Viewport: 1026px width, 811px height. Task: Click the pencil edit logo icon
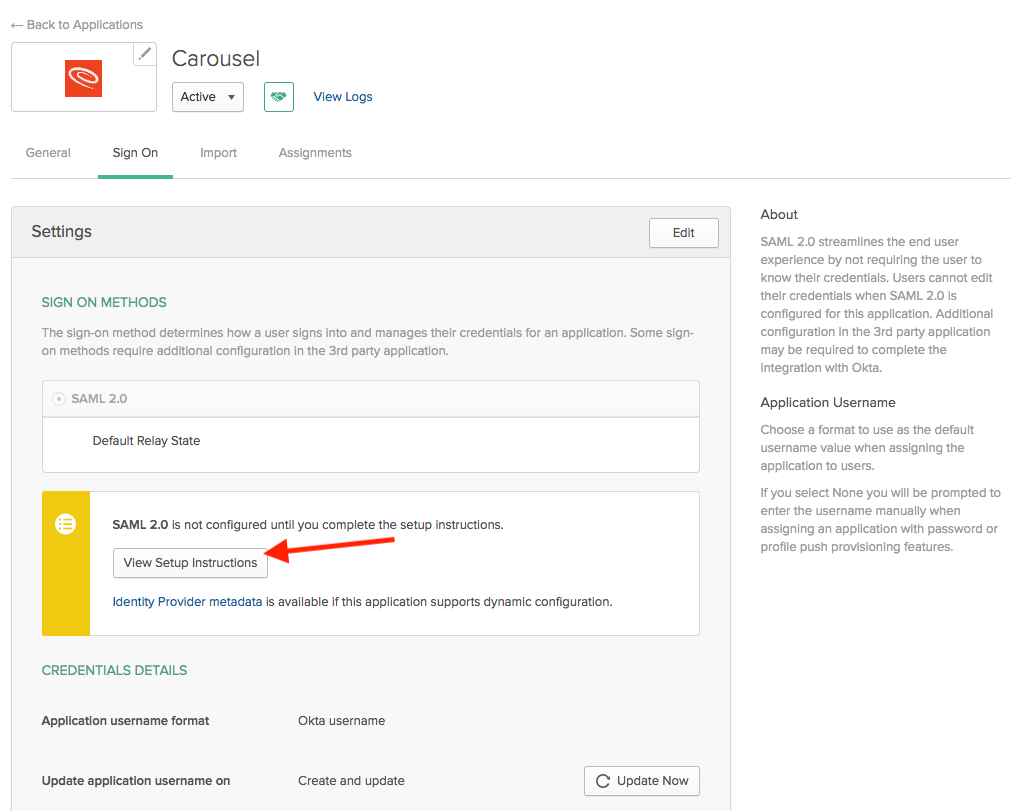[145, 54]
